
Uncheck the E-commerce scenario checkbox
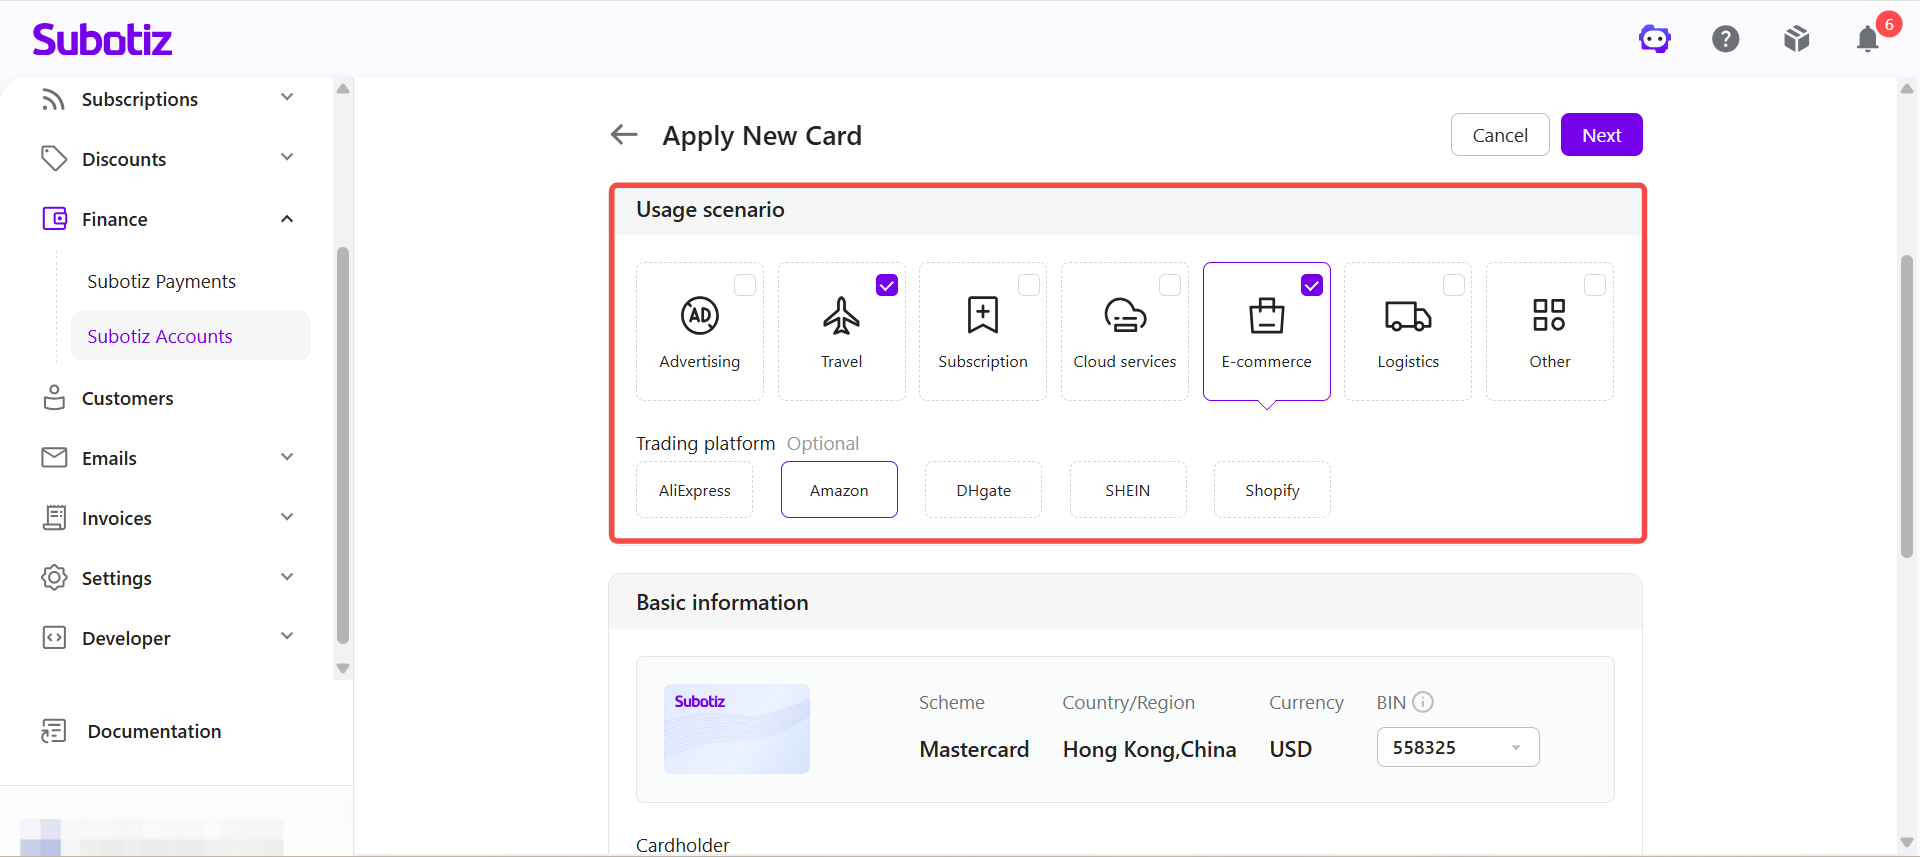click(1312, 285)
